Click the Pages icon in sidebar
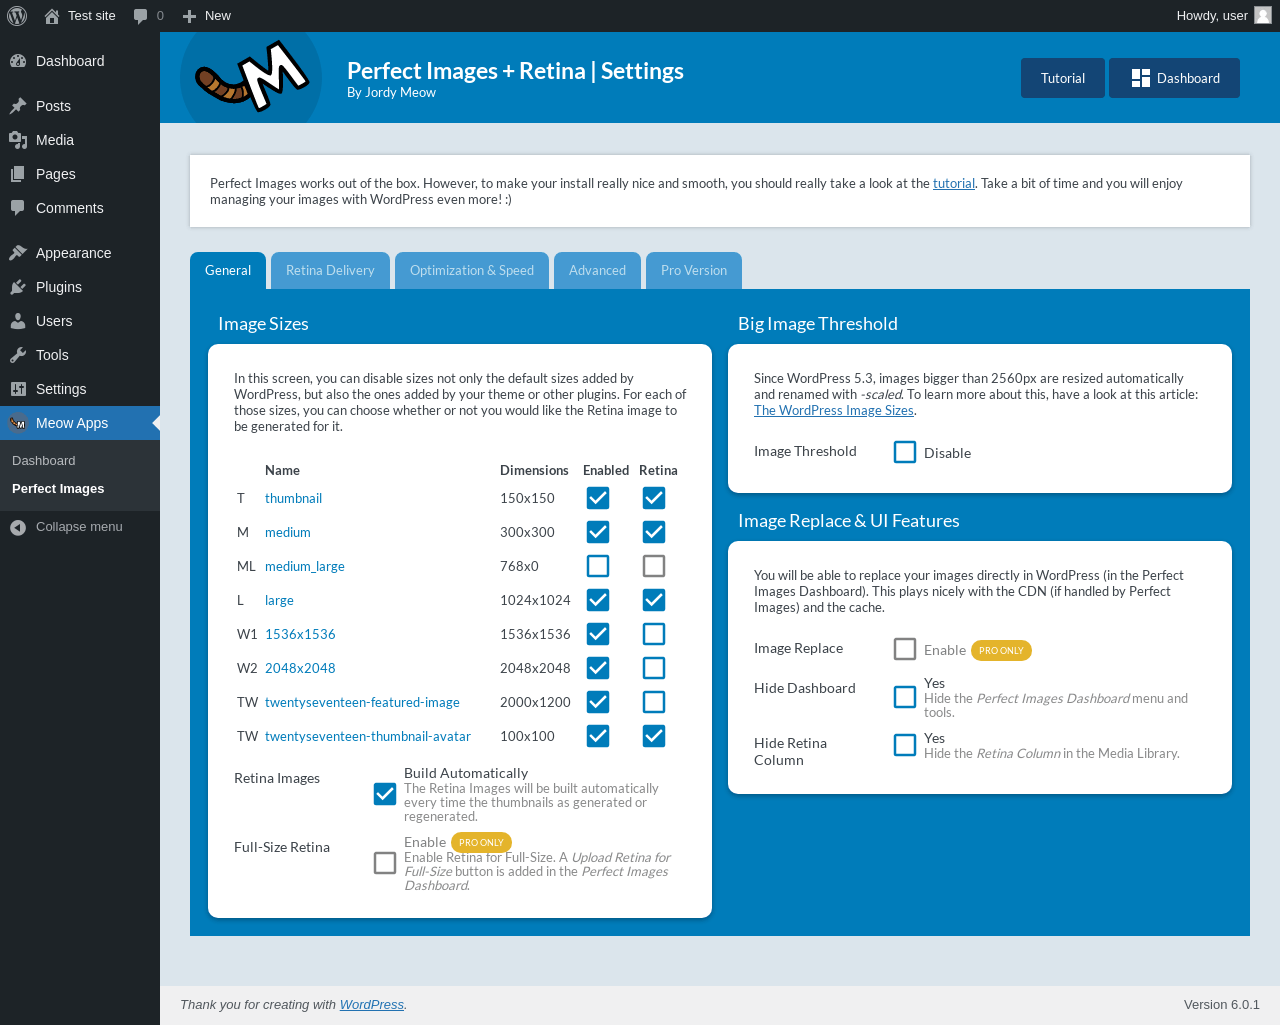Image resolution: width=1280 pixels, height=1025 pixels. [x=18, y=174]
